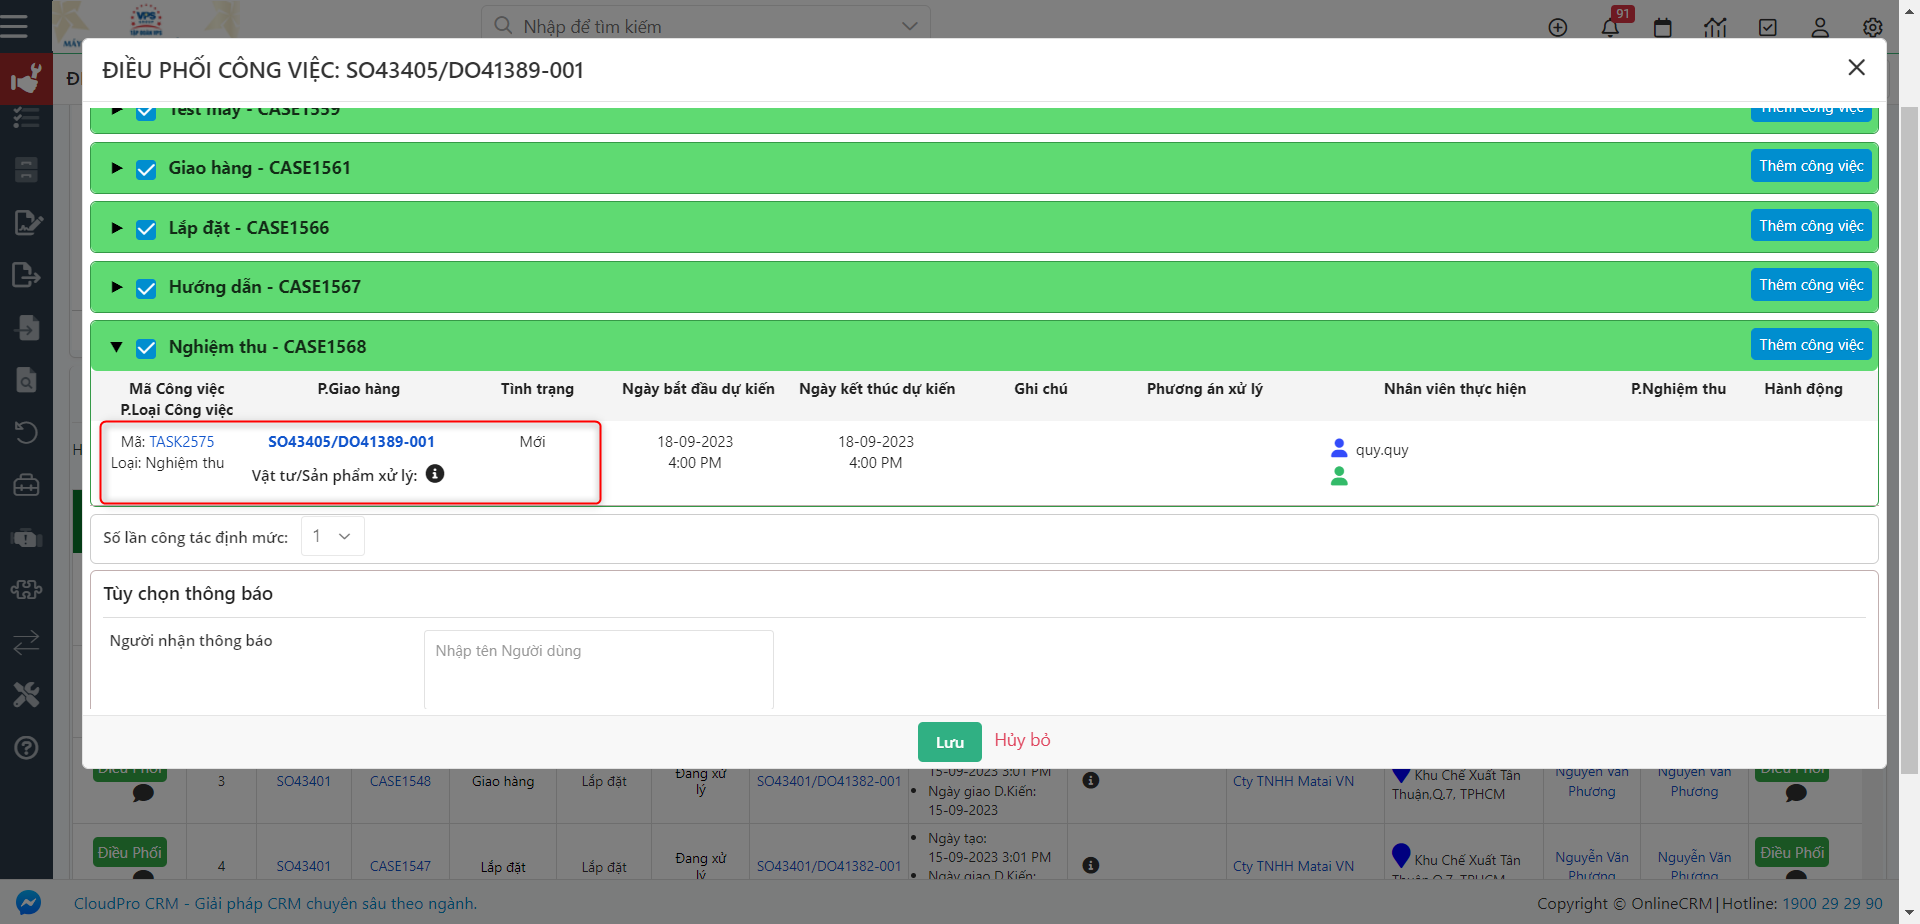Toggle checkbox for Giao hàng - CASE1561

(146, 169)
